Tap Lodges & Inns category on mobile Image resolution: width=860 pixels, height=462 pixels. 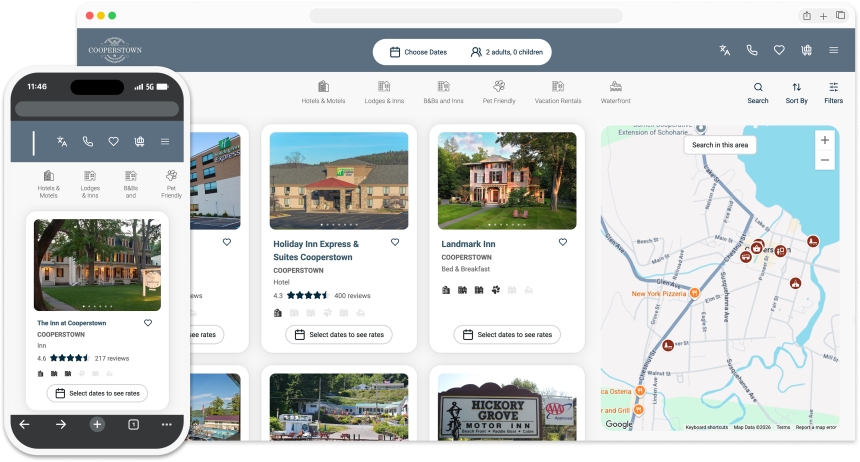[90, 184]
